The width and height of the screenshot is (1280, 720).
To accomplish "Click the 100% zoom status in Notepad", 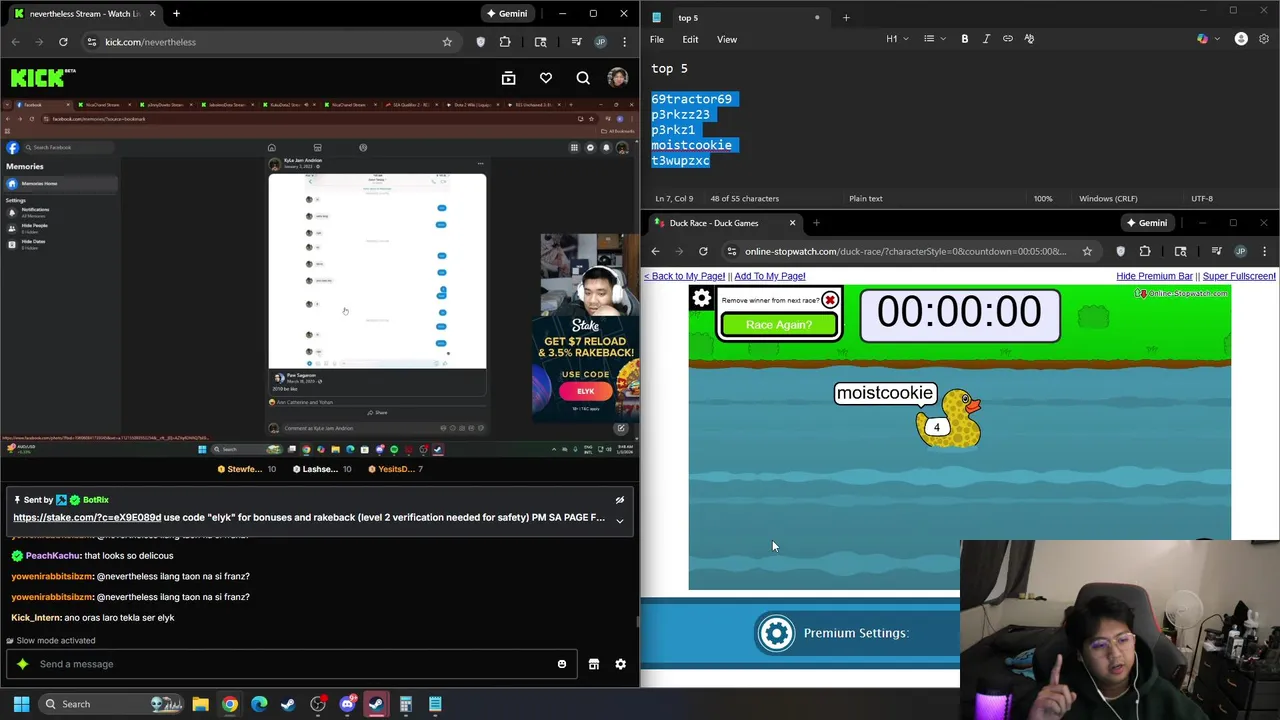I will tap(1043, 198).
